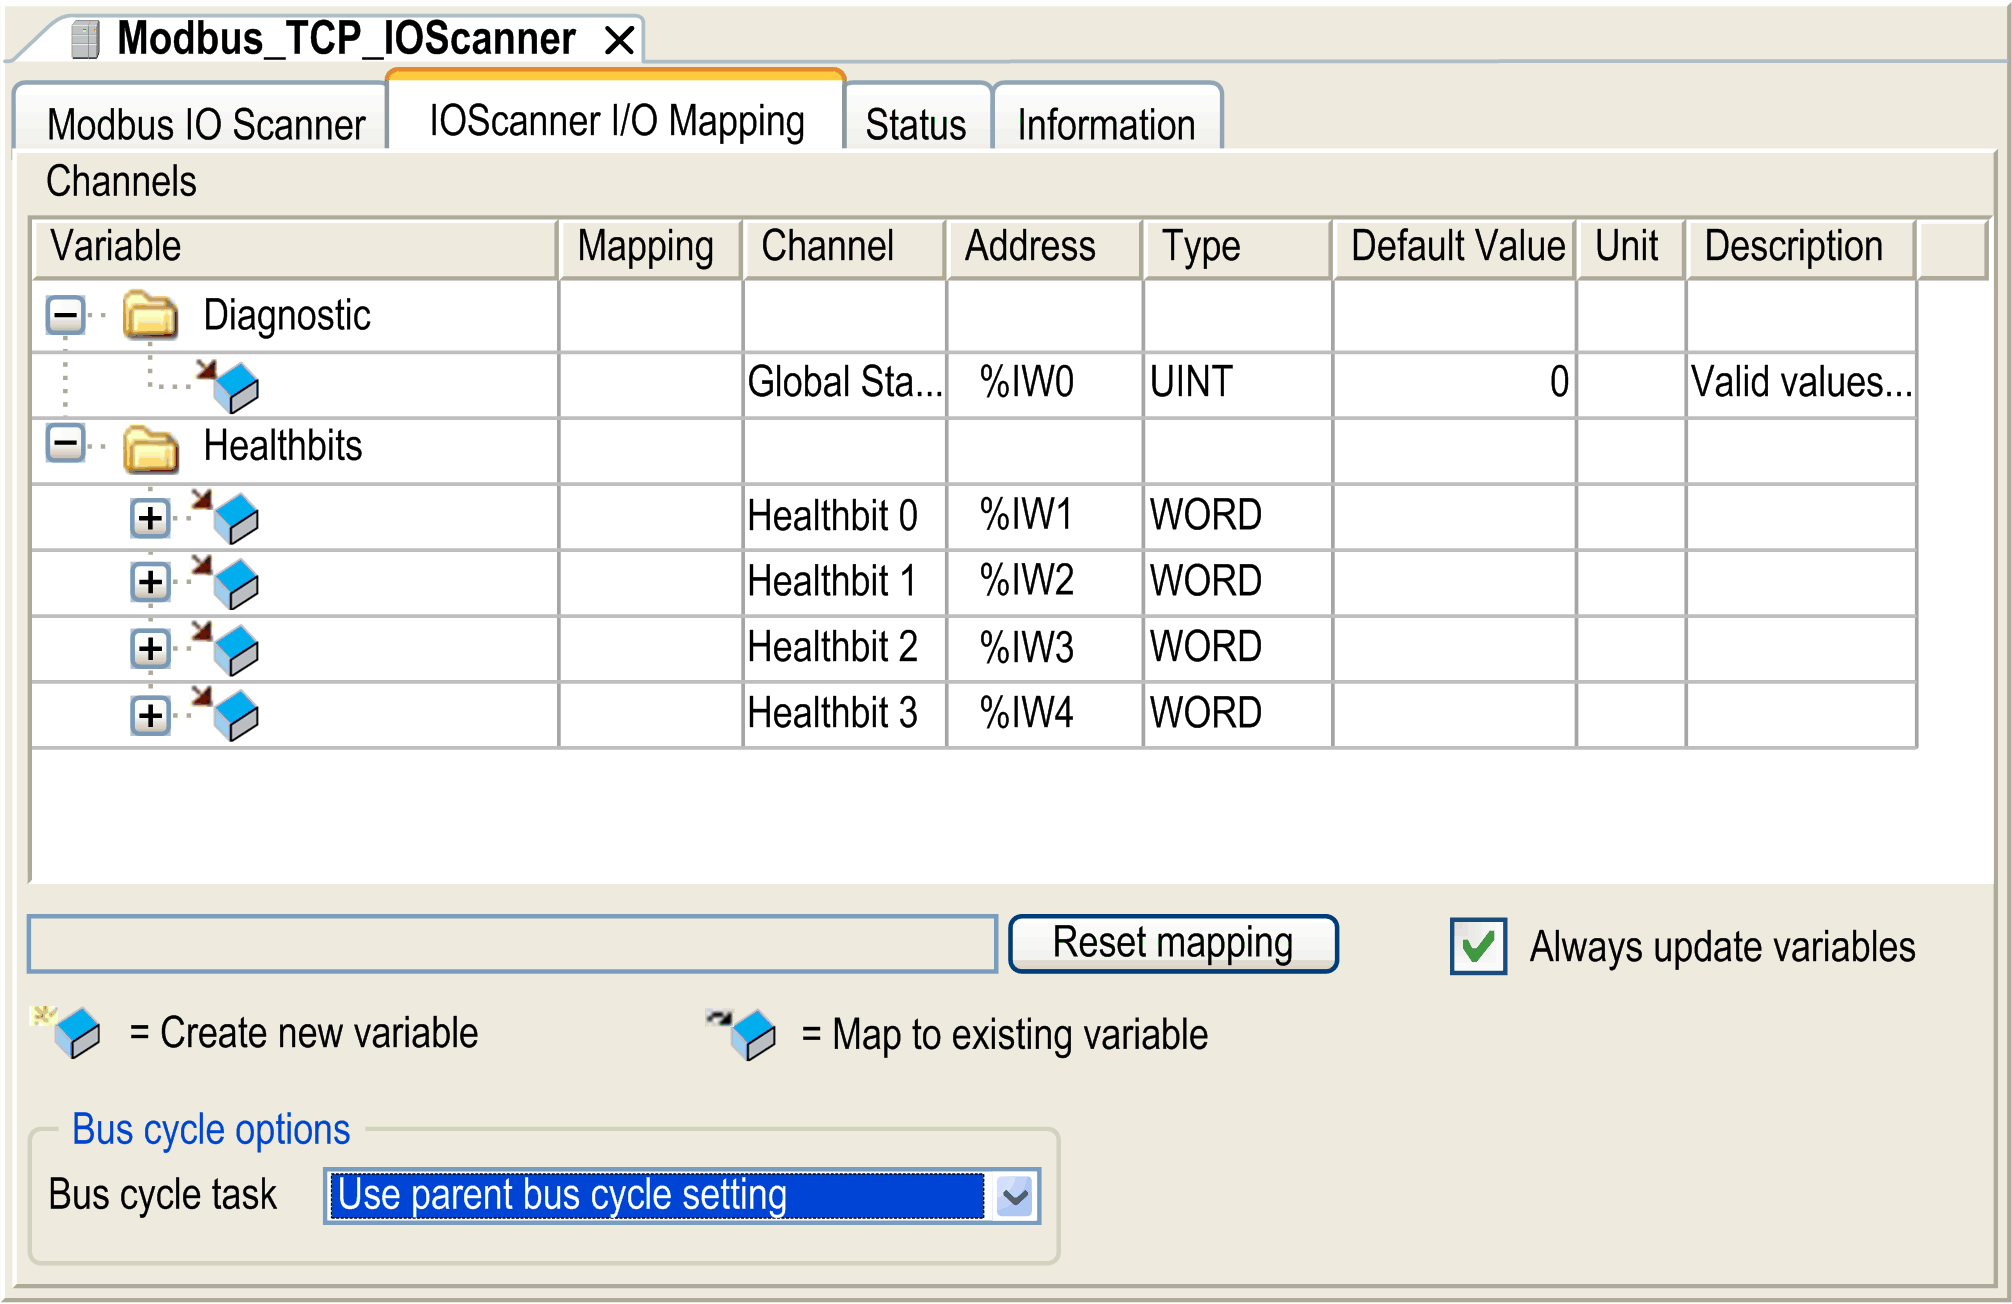Click the Healthbit 2 channel cell
Image resolution: width=2012 pixels, height=1304 pixels.
pyautogui.click(x=845, y=649)
